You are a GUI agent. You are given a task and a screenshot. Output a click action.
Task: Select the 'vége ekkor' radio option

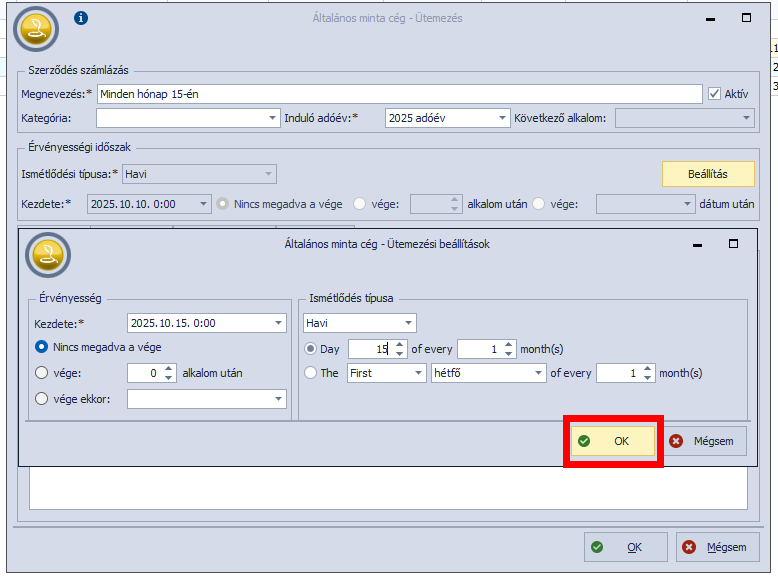pyautogui.click(x=42, y=399)
